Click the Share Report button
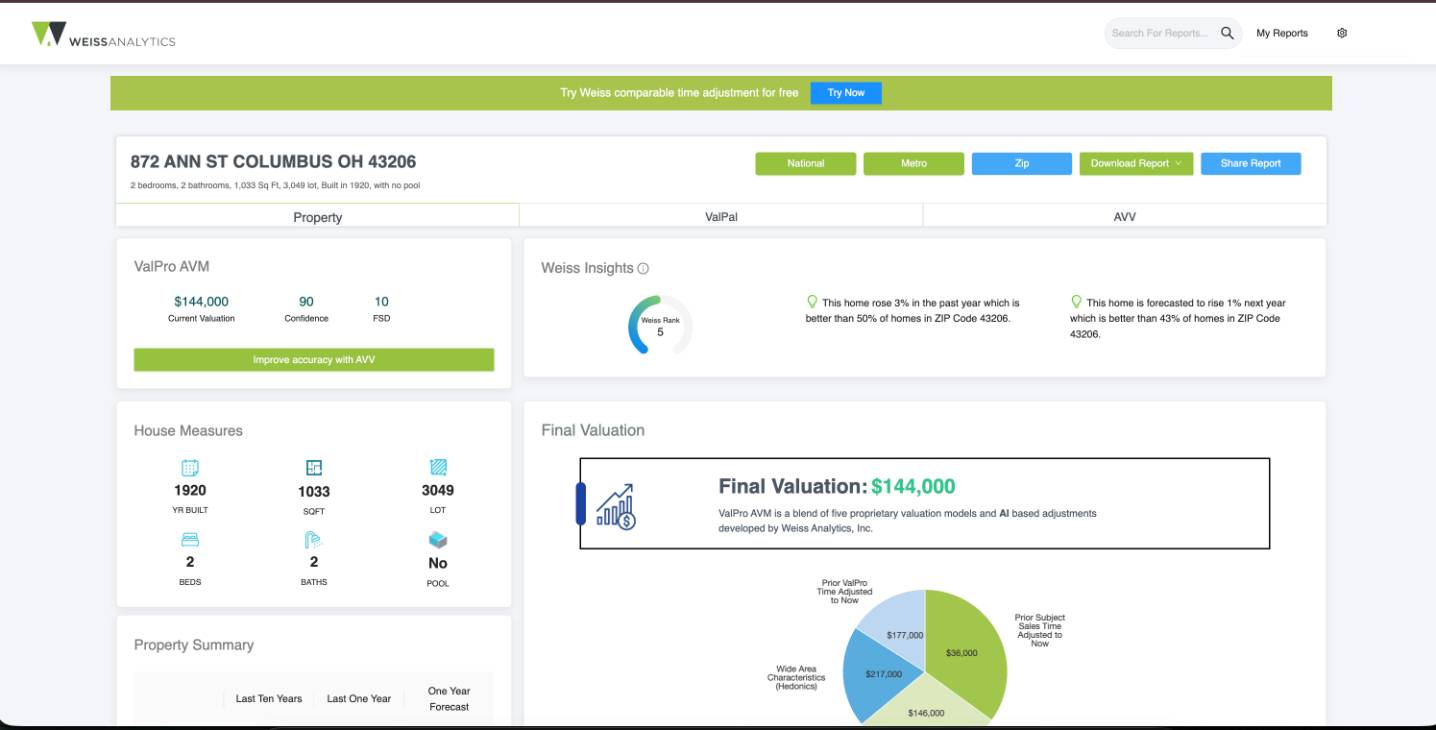Viewport: 1436px width, 730px height. (x=1251, y=164)
